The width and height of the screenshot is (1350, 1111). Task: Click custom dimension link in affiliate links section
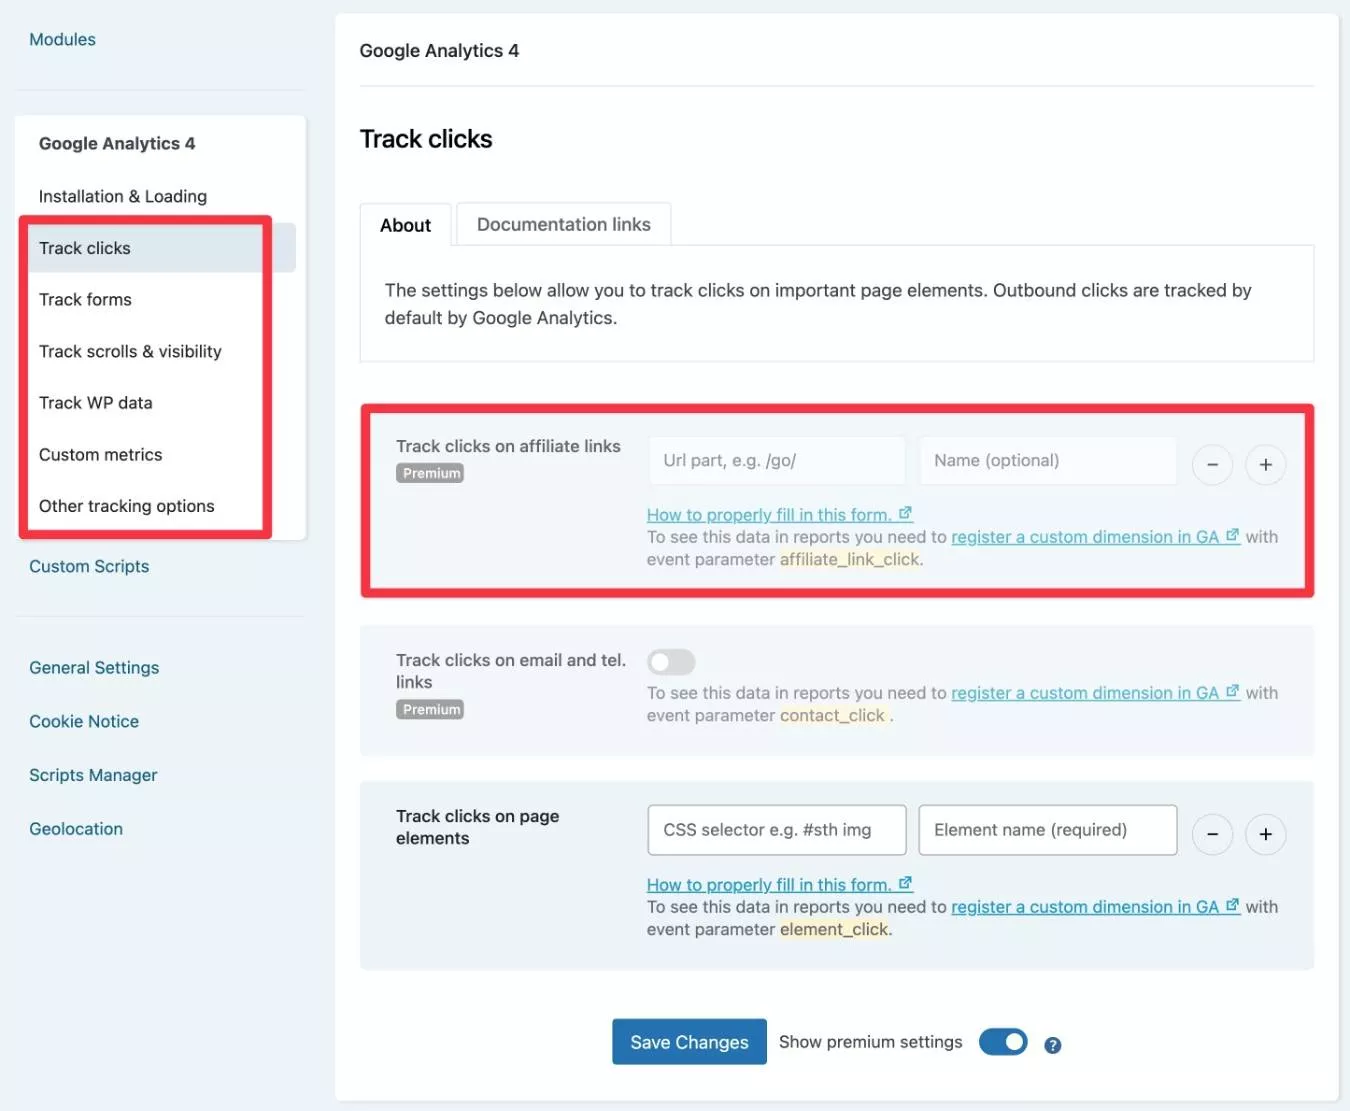tap(1095, 537)
